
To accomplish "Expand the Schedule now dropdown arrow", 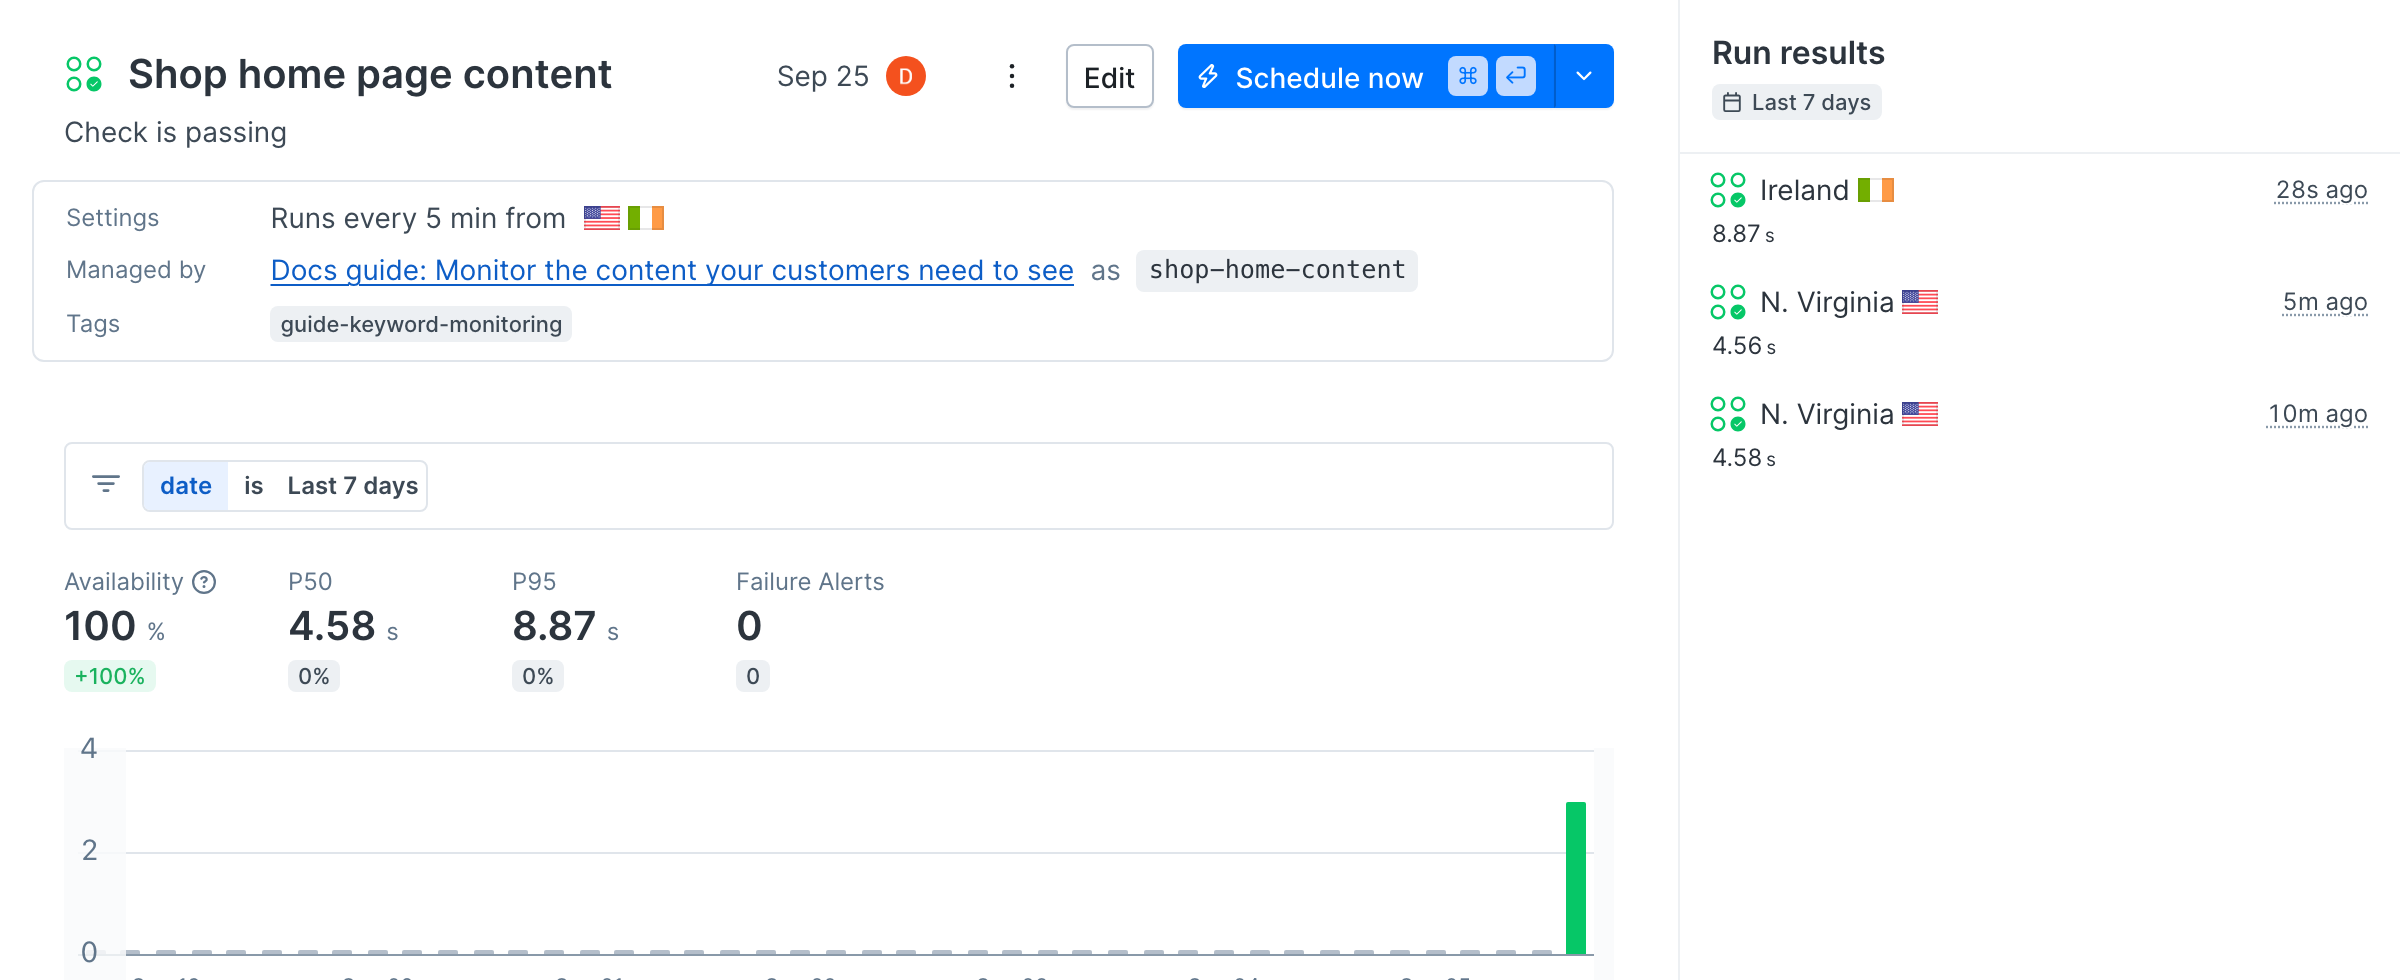I will point(1584,76).
